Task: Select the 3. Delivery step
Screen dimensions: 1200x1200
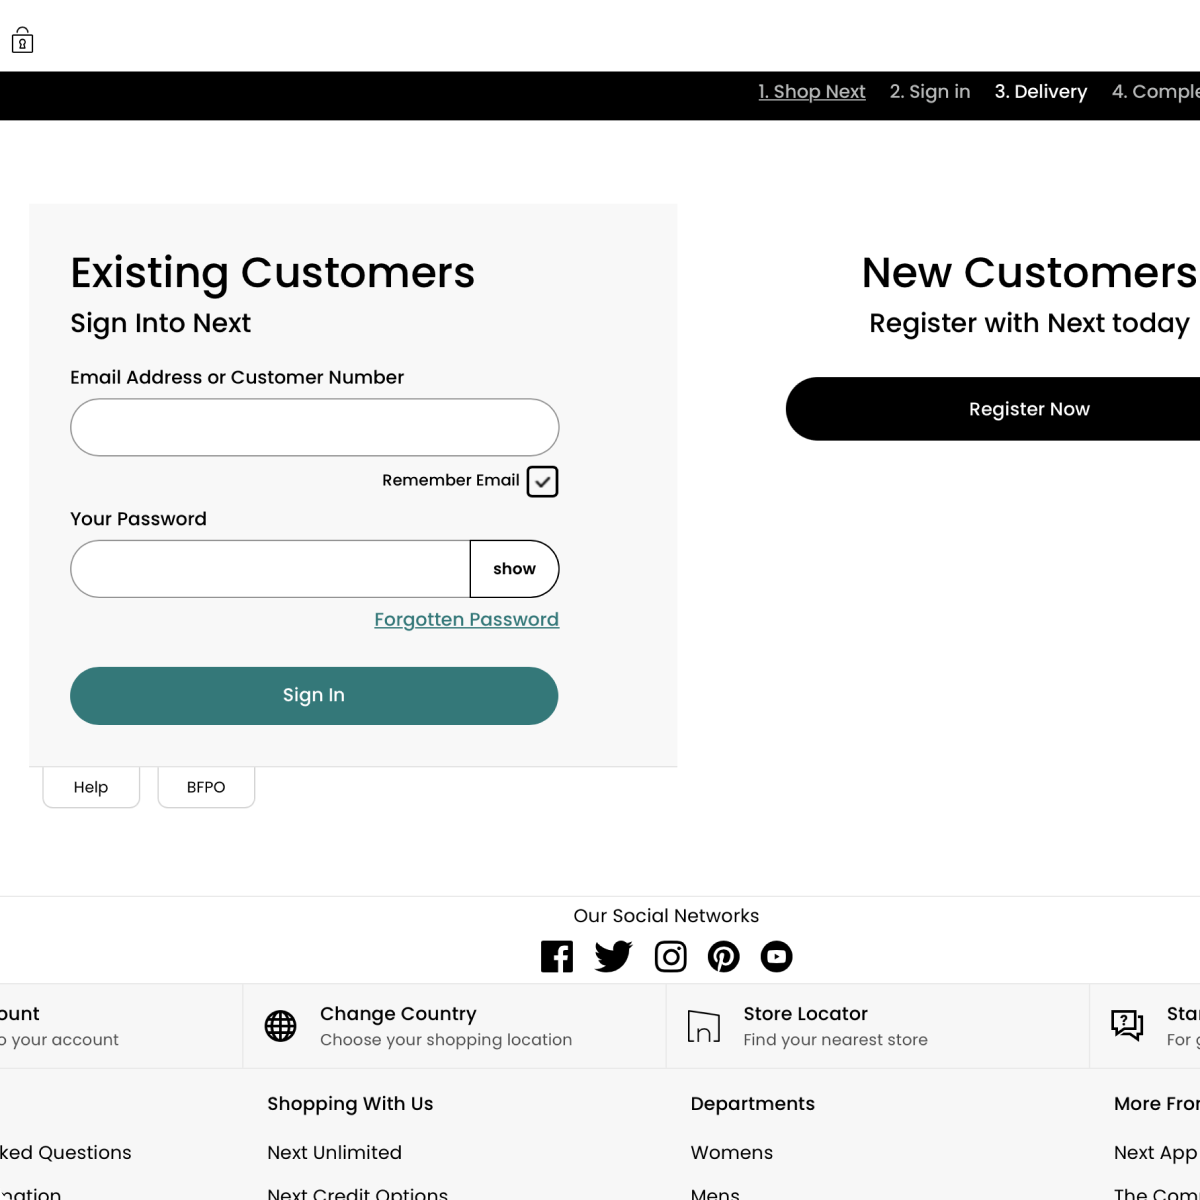Action: point(1040,92)
